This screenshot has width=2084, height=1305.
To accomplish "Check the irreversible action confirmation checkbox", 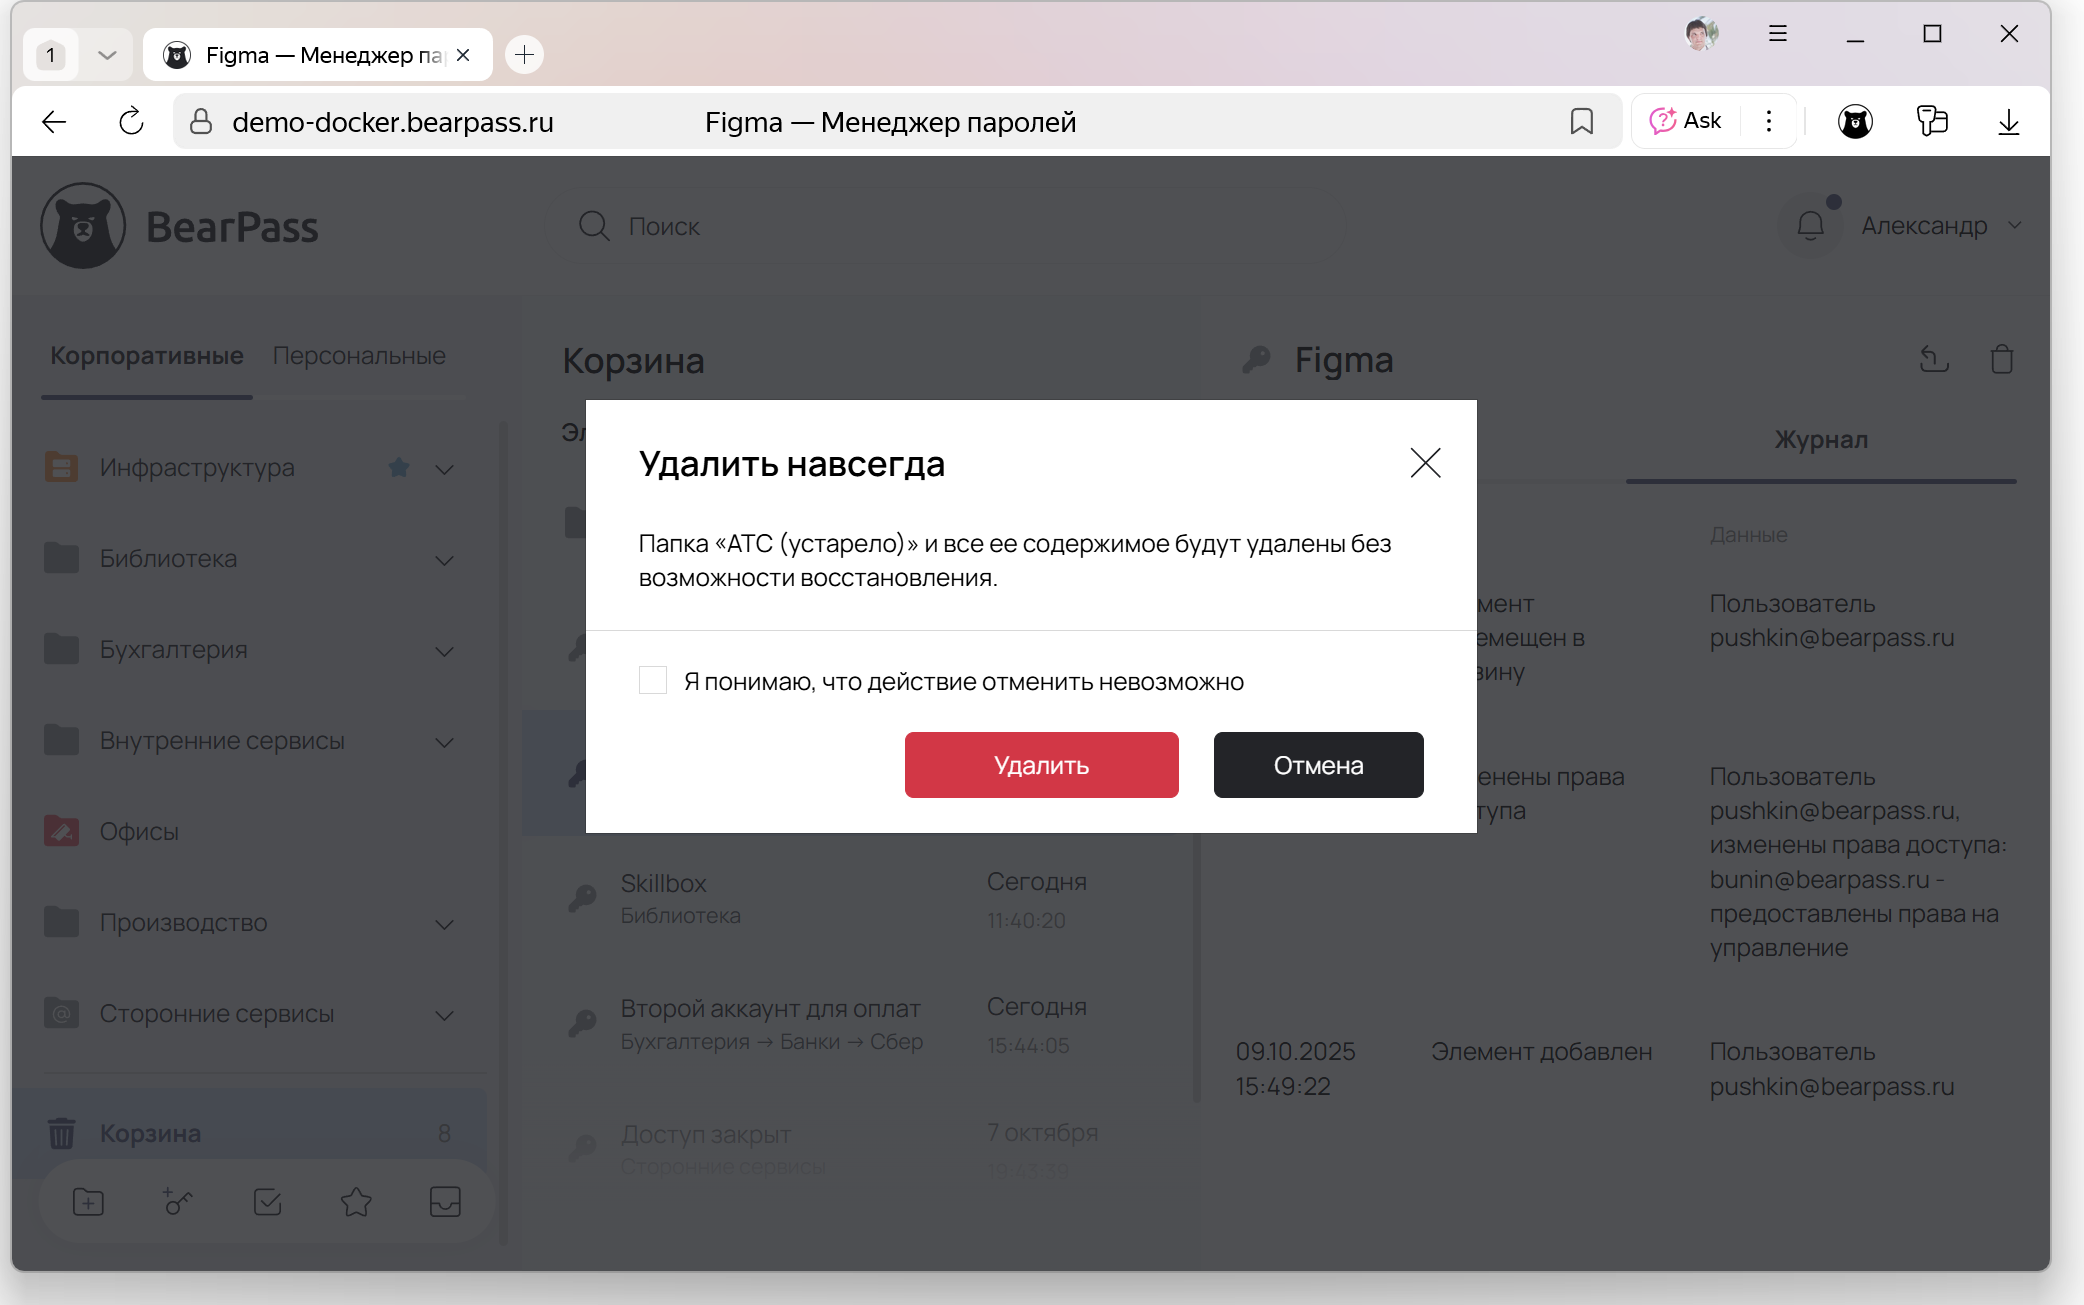I will 653,681.
